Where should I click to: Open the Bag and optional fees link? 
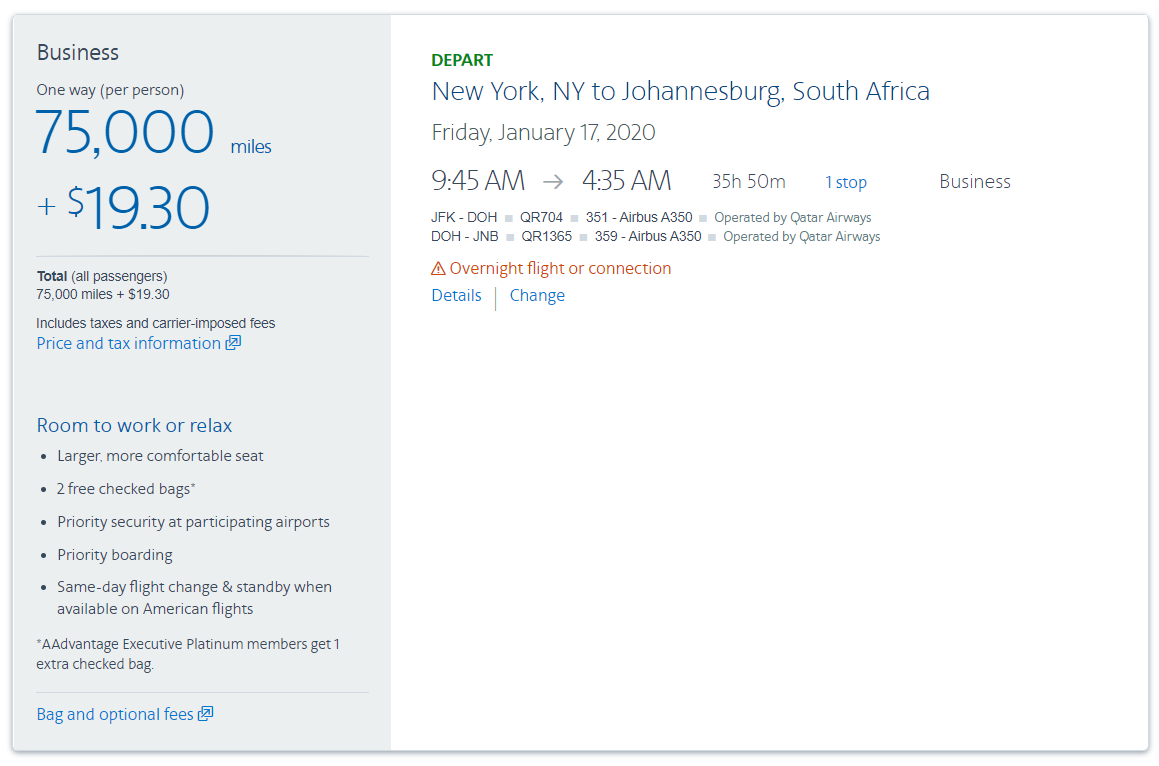[x=115, y=714]
